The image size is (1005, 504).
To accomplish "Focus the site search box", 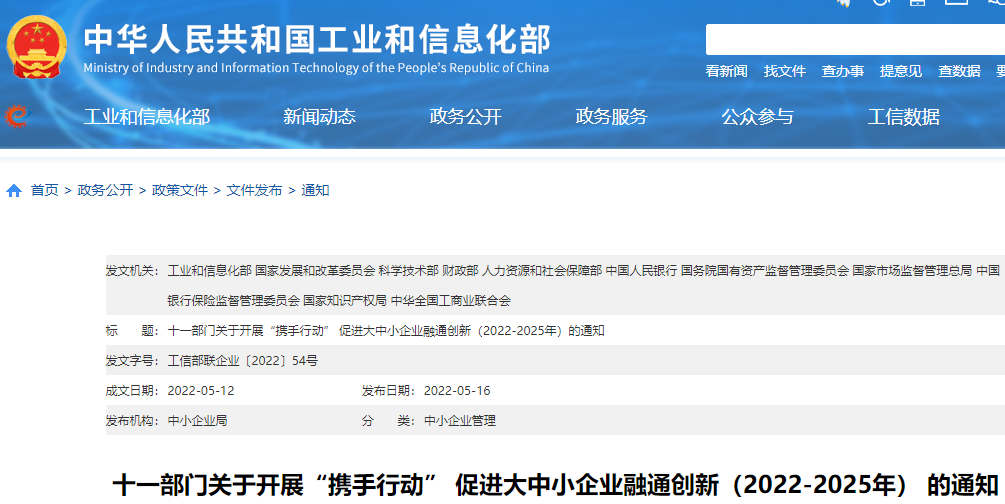I will click(855, 40).
